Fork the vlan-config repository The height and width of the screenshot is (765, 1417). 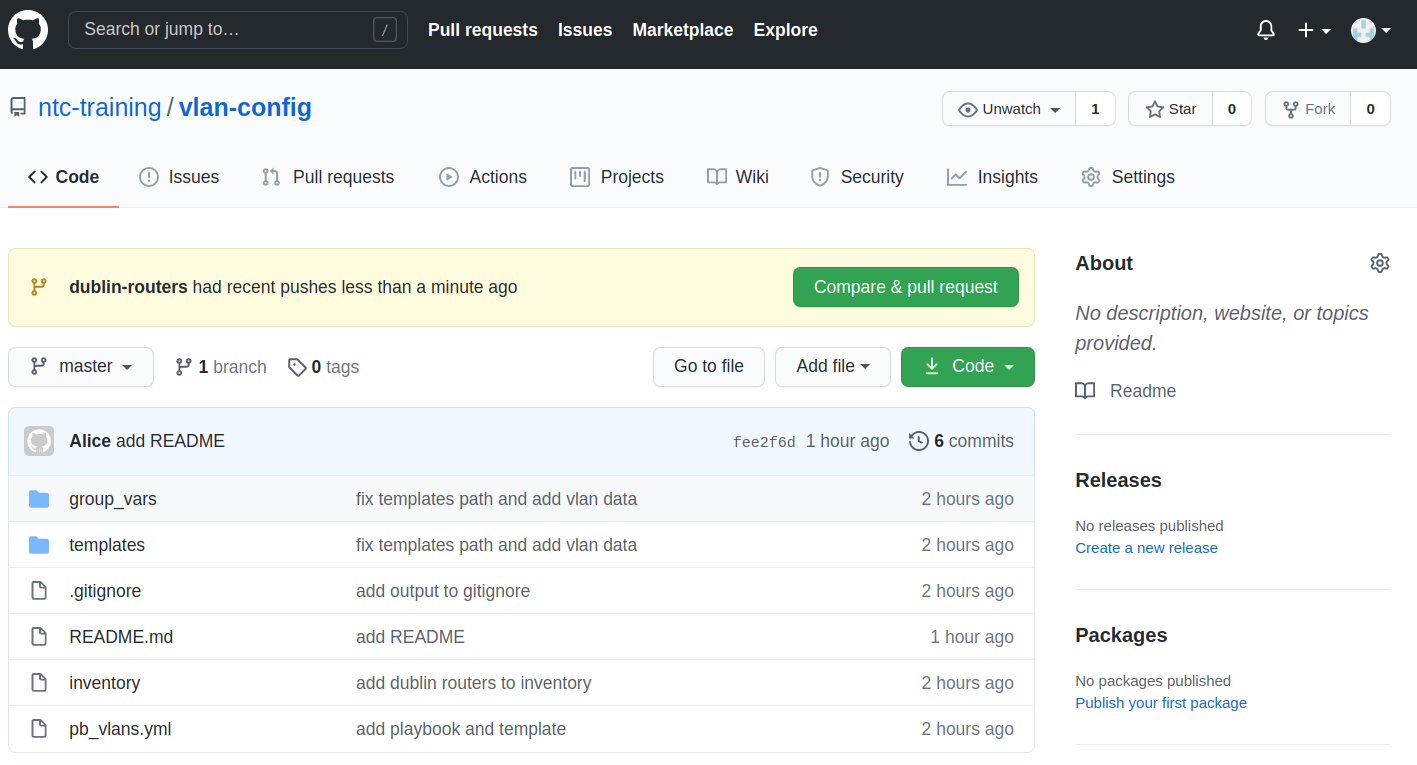click(1308, 109)
